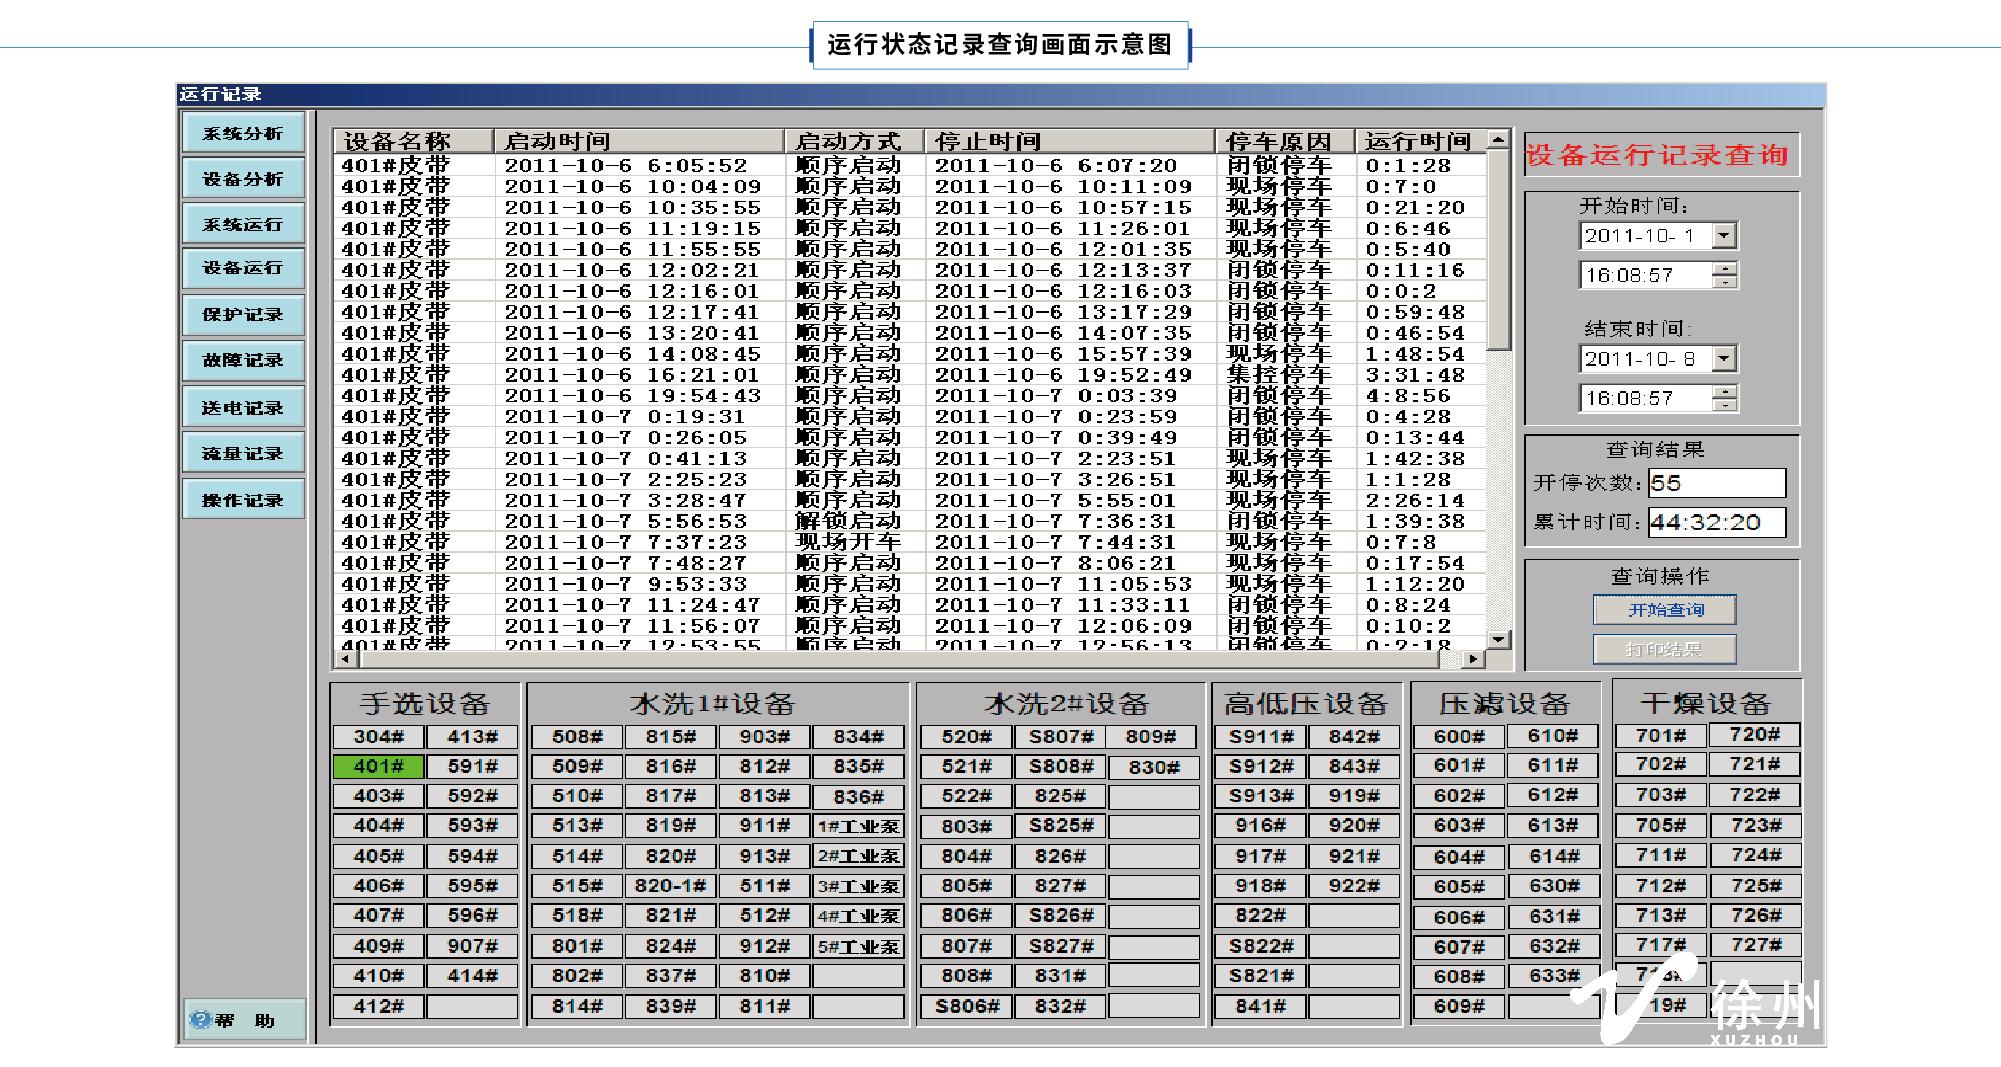The width and height of the screenshot is (2001, 1067).
Task: Click the 帮助 help icon button
Action: [243, 1020]
